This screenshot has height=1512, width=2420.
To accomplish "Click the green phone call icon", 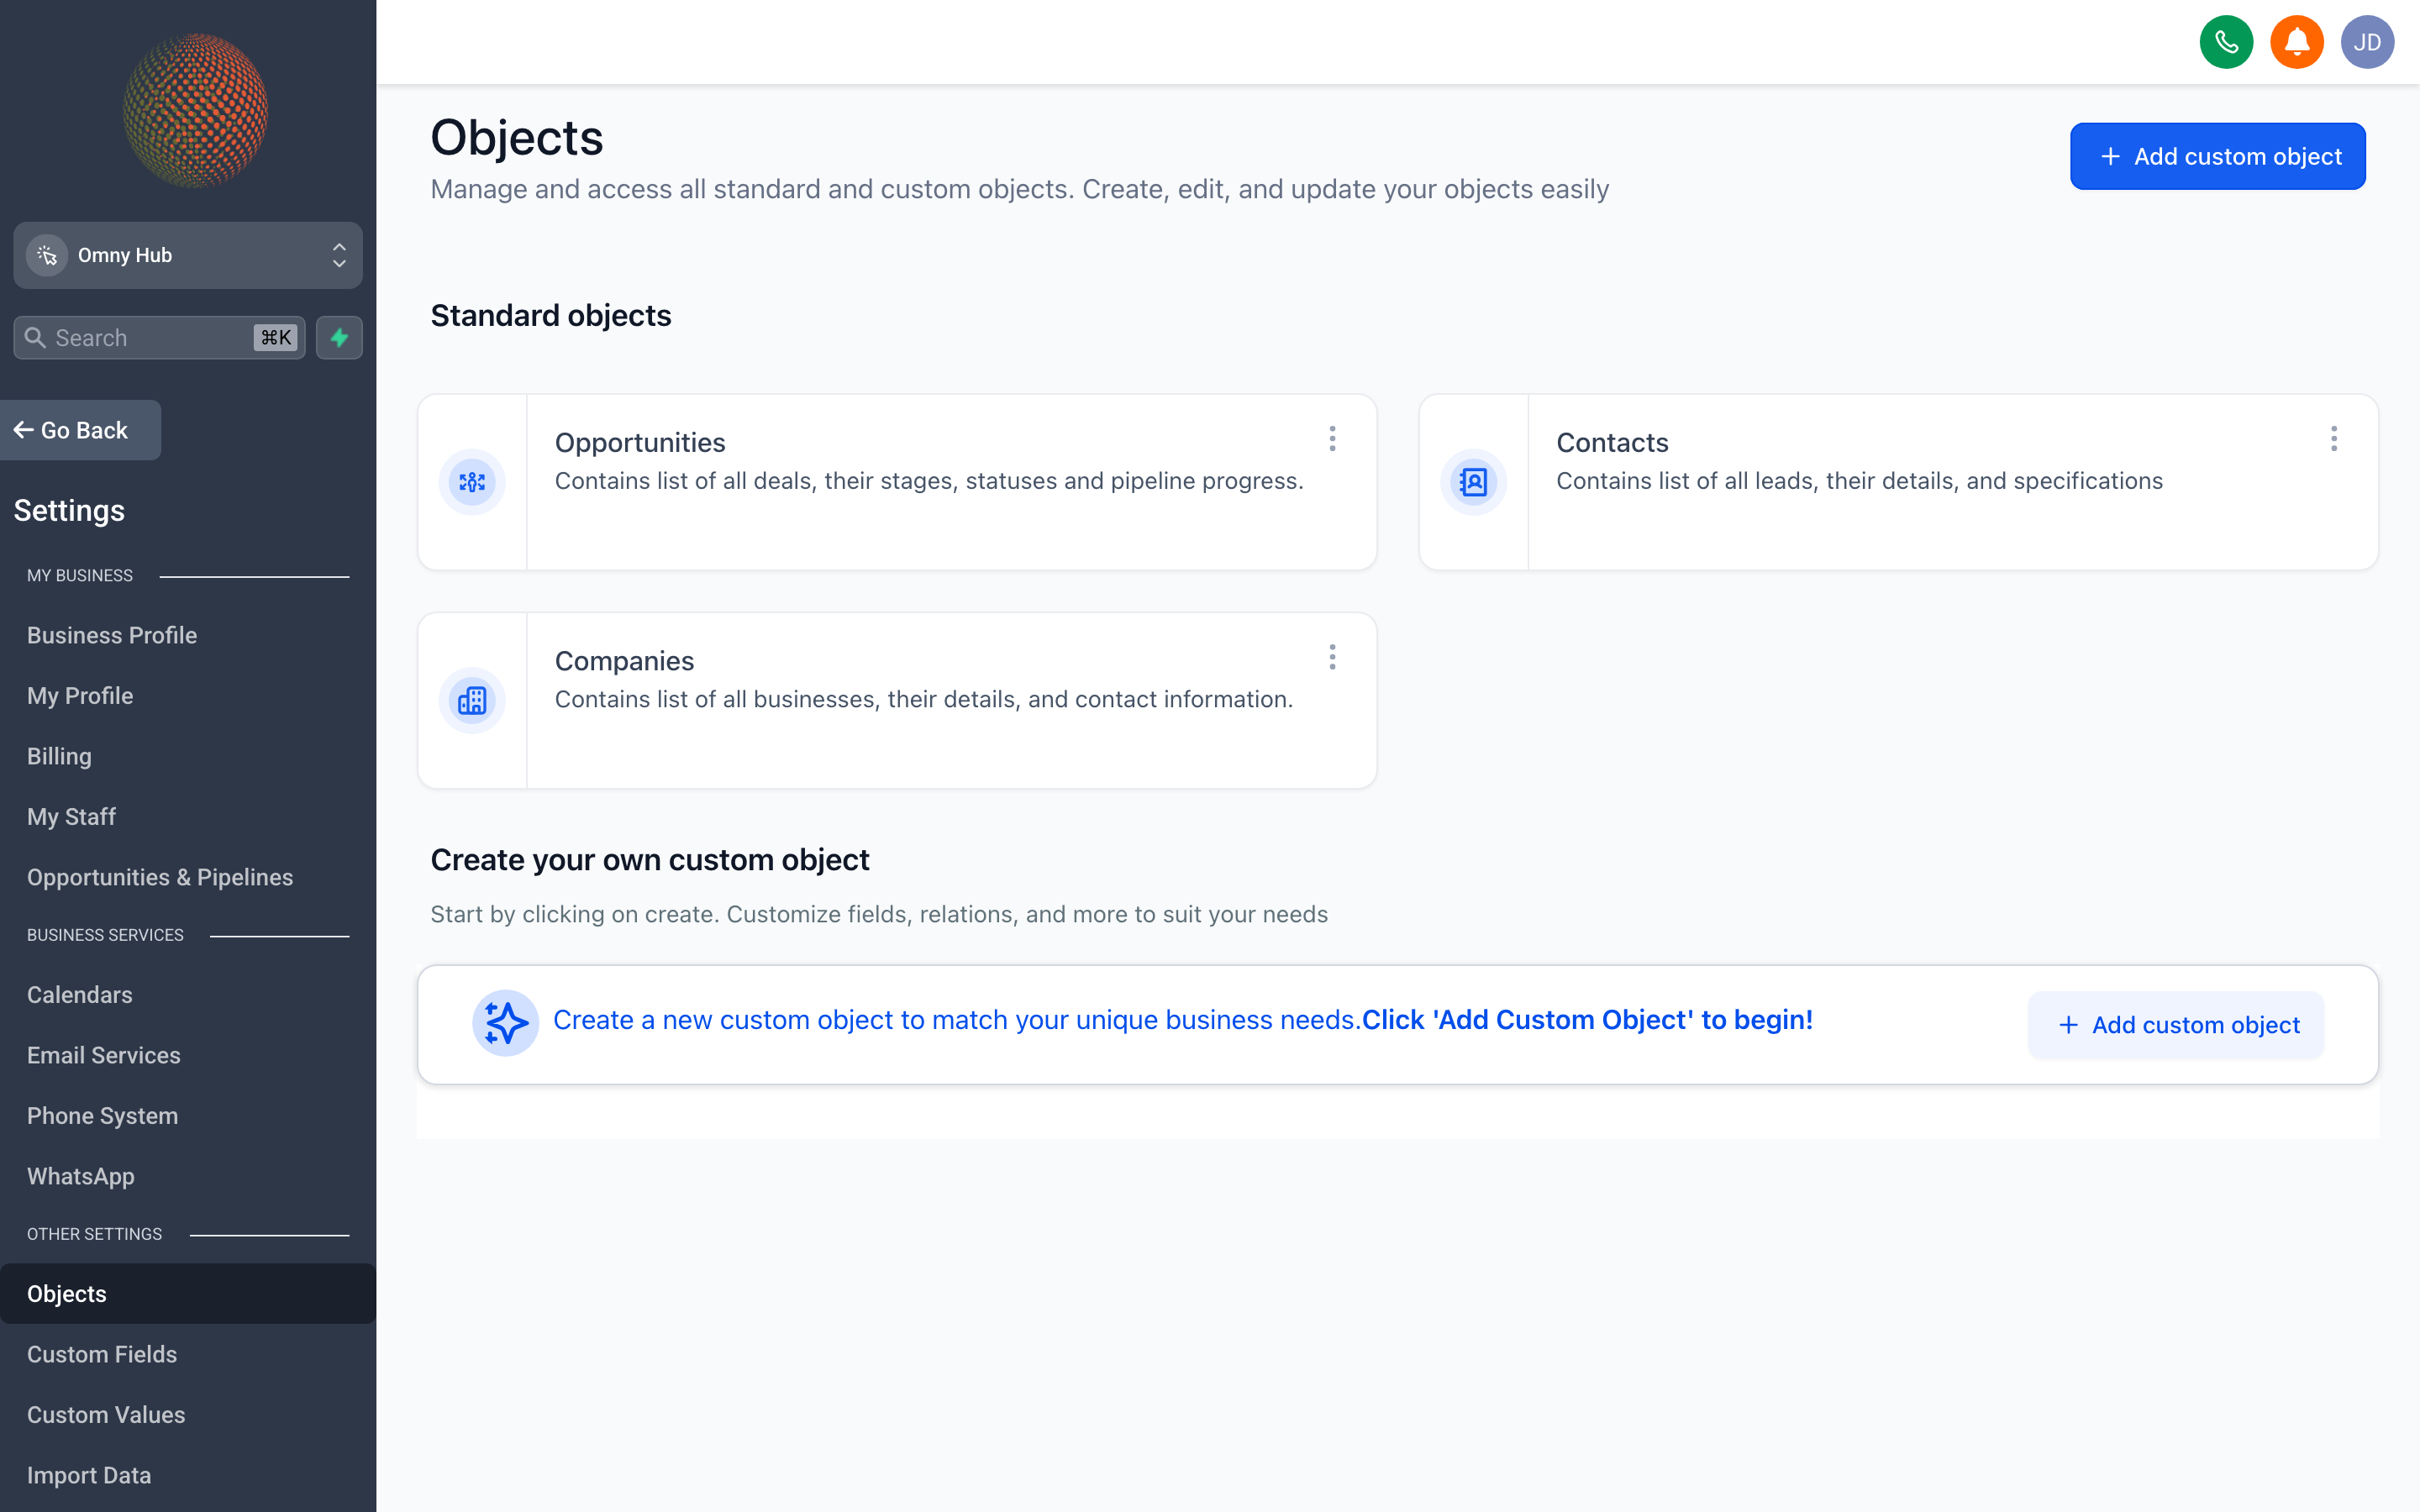I will coord(2226,42).
